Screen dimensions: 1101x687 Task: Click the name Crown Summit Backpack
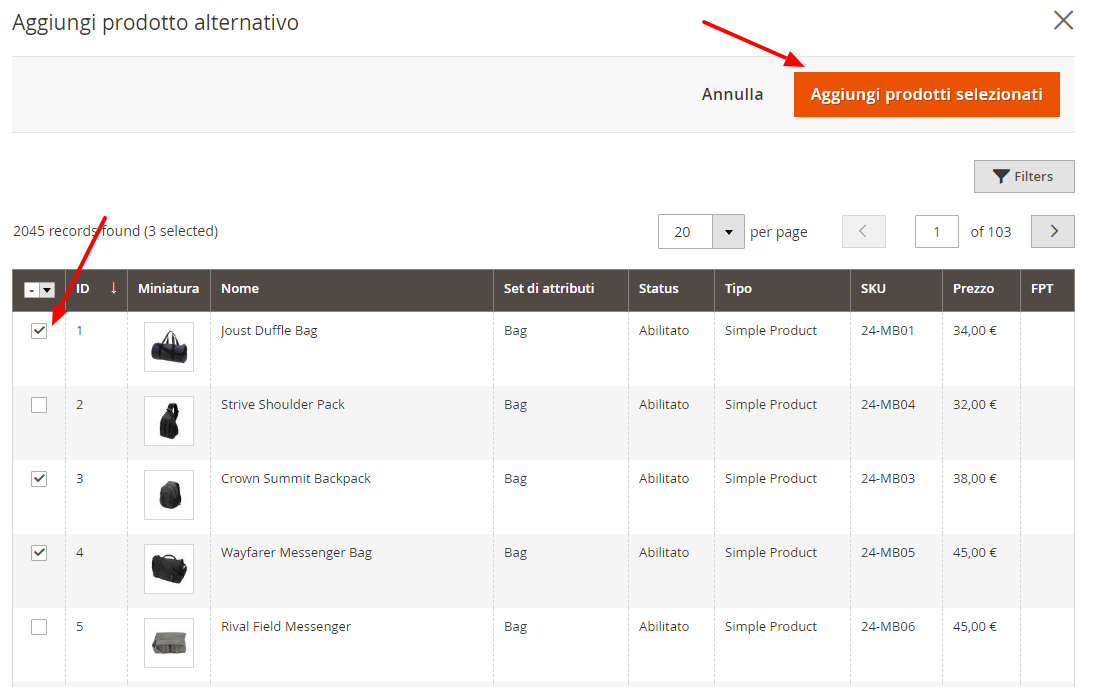click(296, 479)
